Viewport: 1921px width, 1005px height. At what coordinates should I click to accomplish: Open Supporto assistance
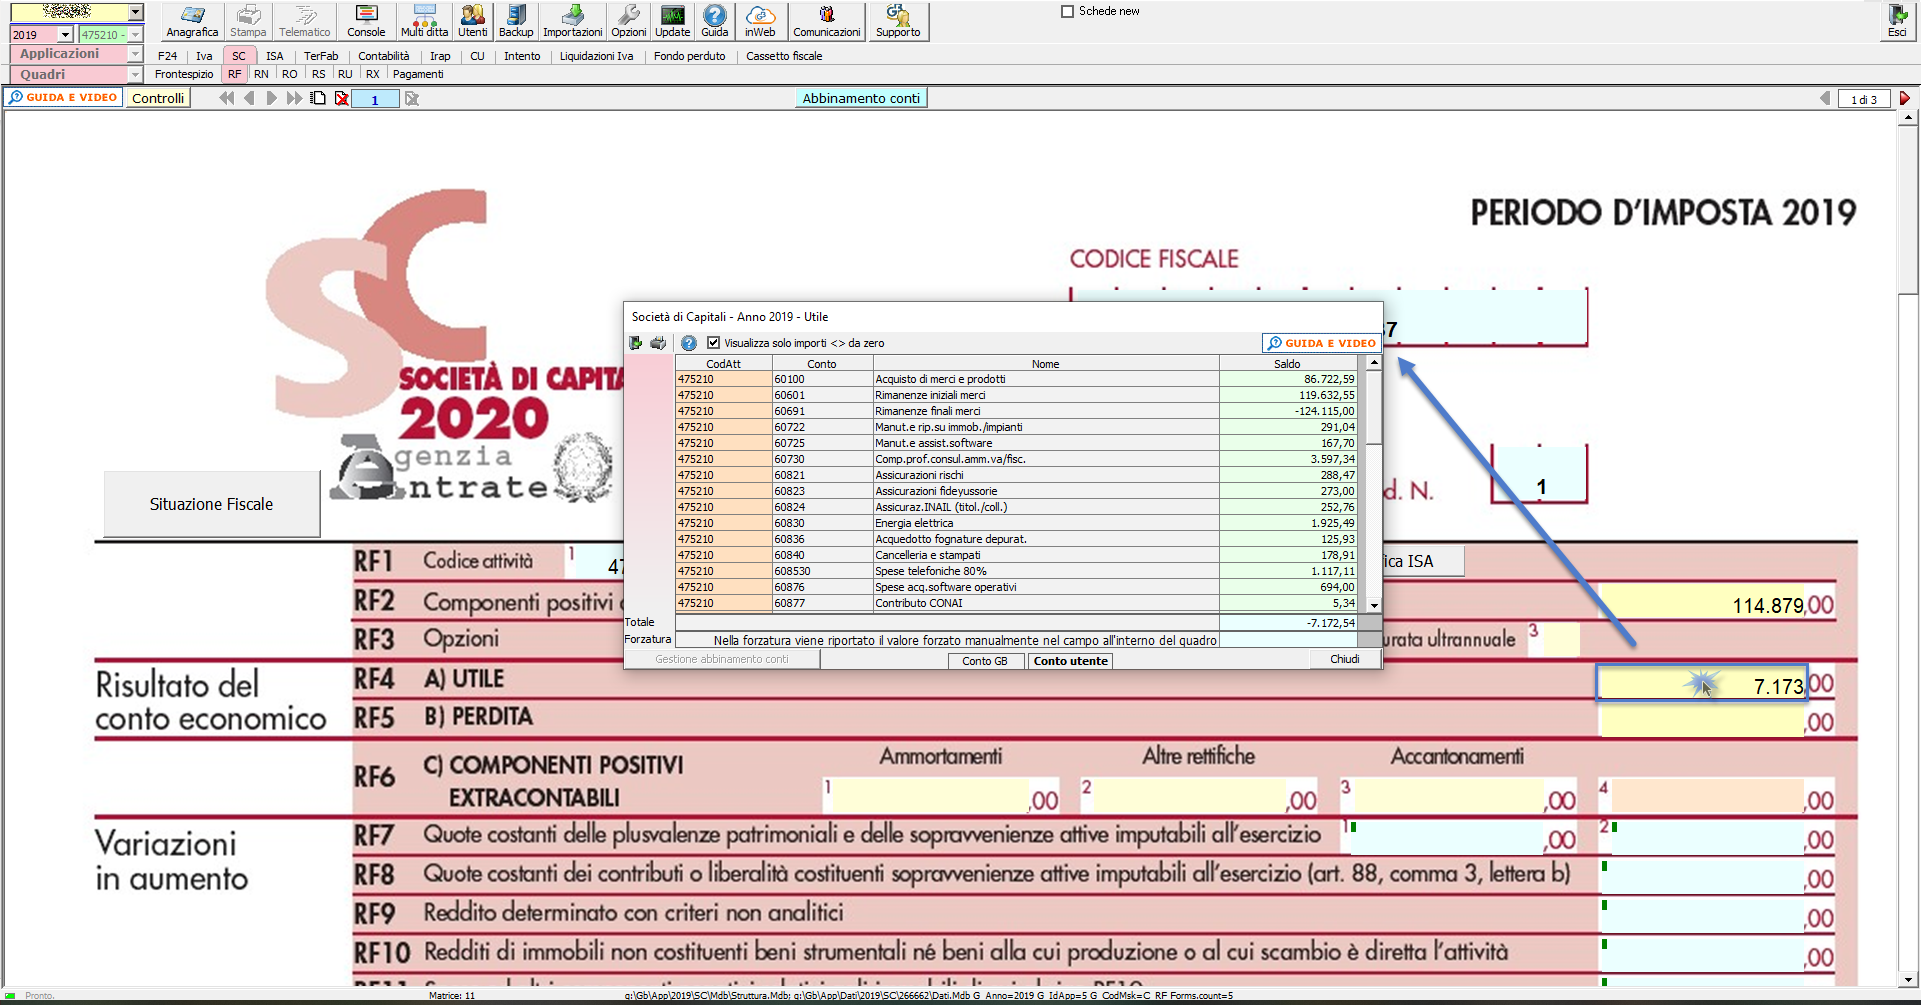[898, 21]
